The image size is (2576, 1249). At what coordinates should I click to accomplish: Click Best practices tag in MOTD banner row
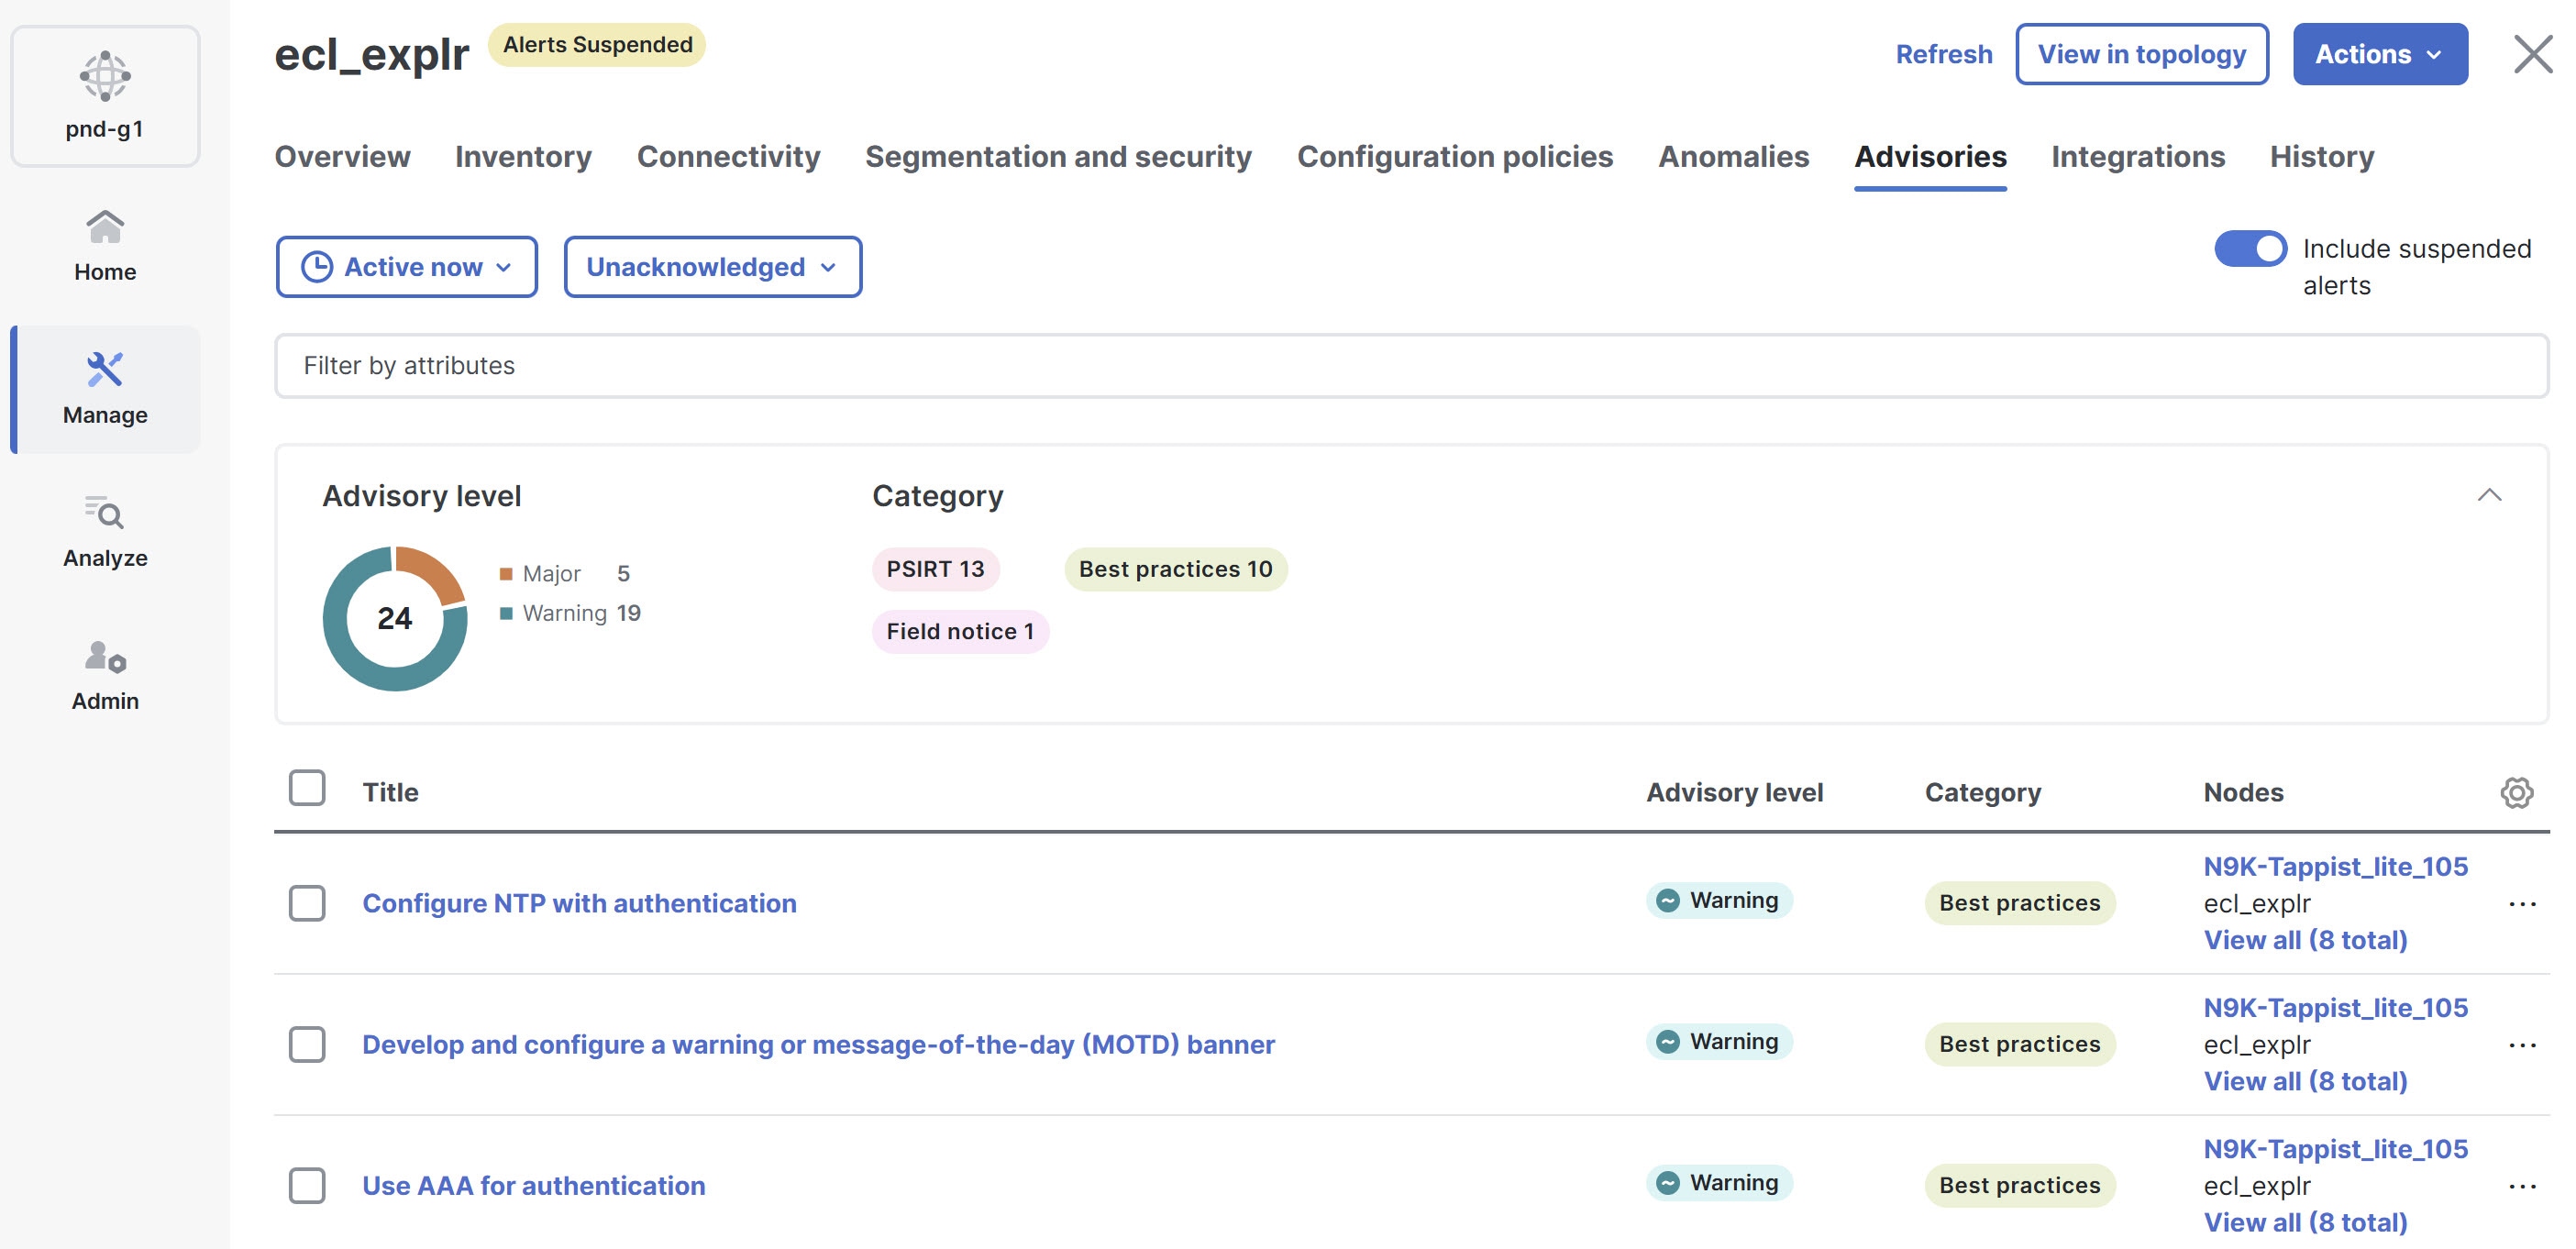(x=2019, y=1044)
